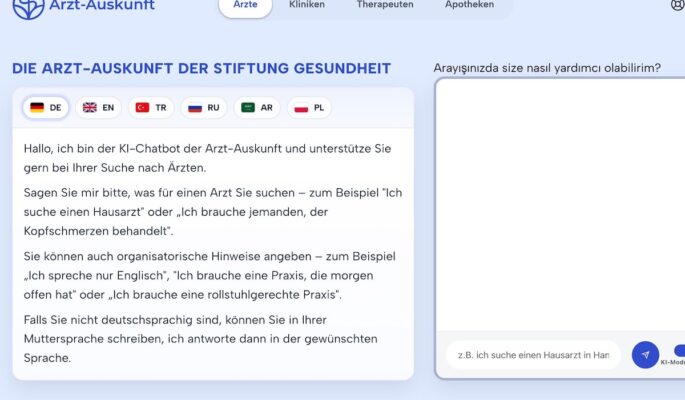Click the UK flag icon
The image size is (685, 400).
(90, 107)
